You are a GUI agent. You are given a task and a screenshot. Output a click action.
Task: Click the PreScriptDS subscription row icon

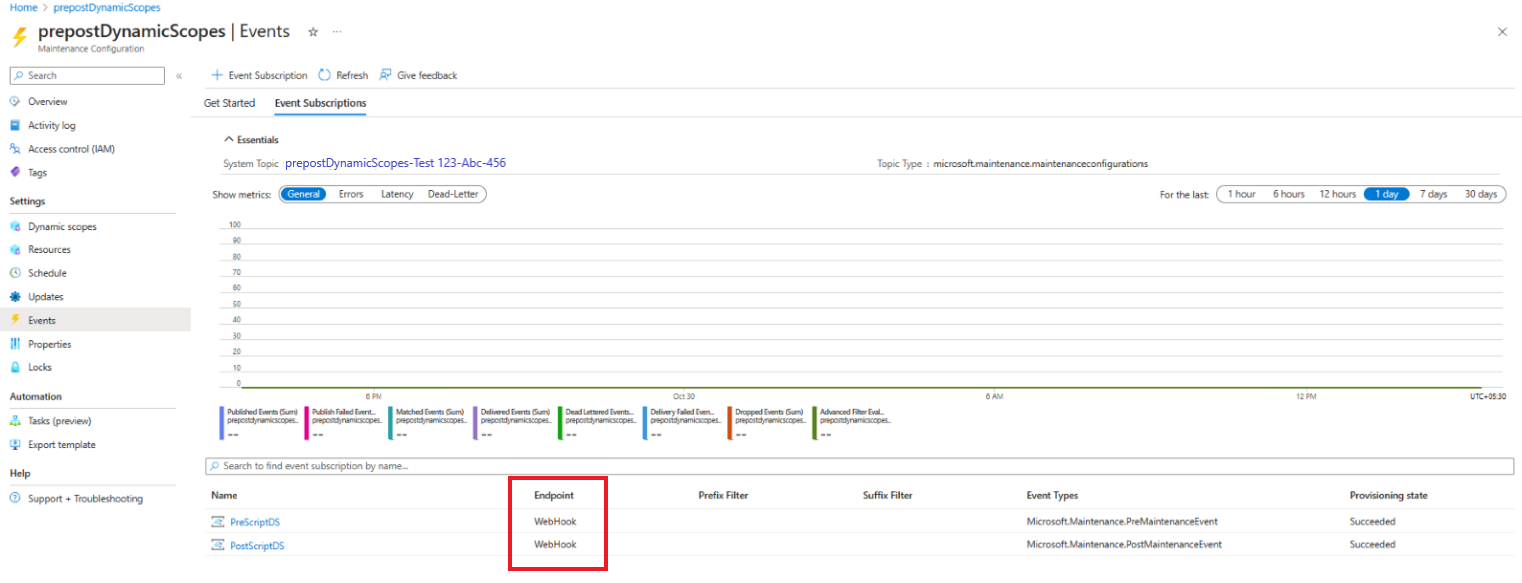(x=218, y=522)
